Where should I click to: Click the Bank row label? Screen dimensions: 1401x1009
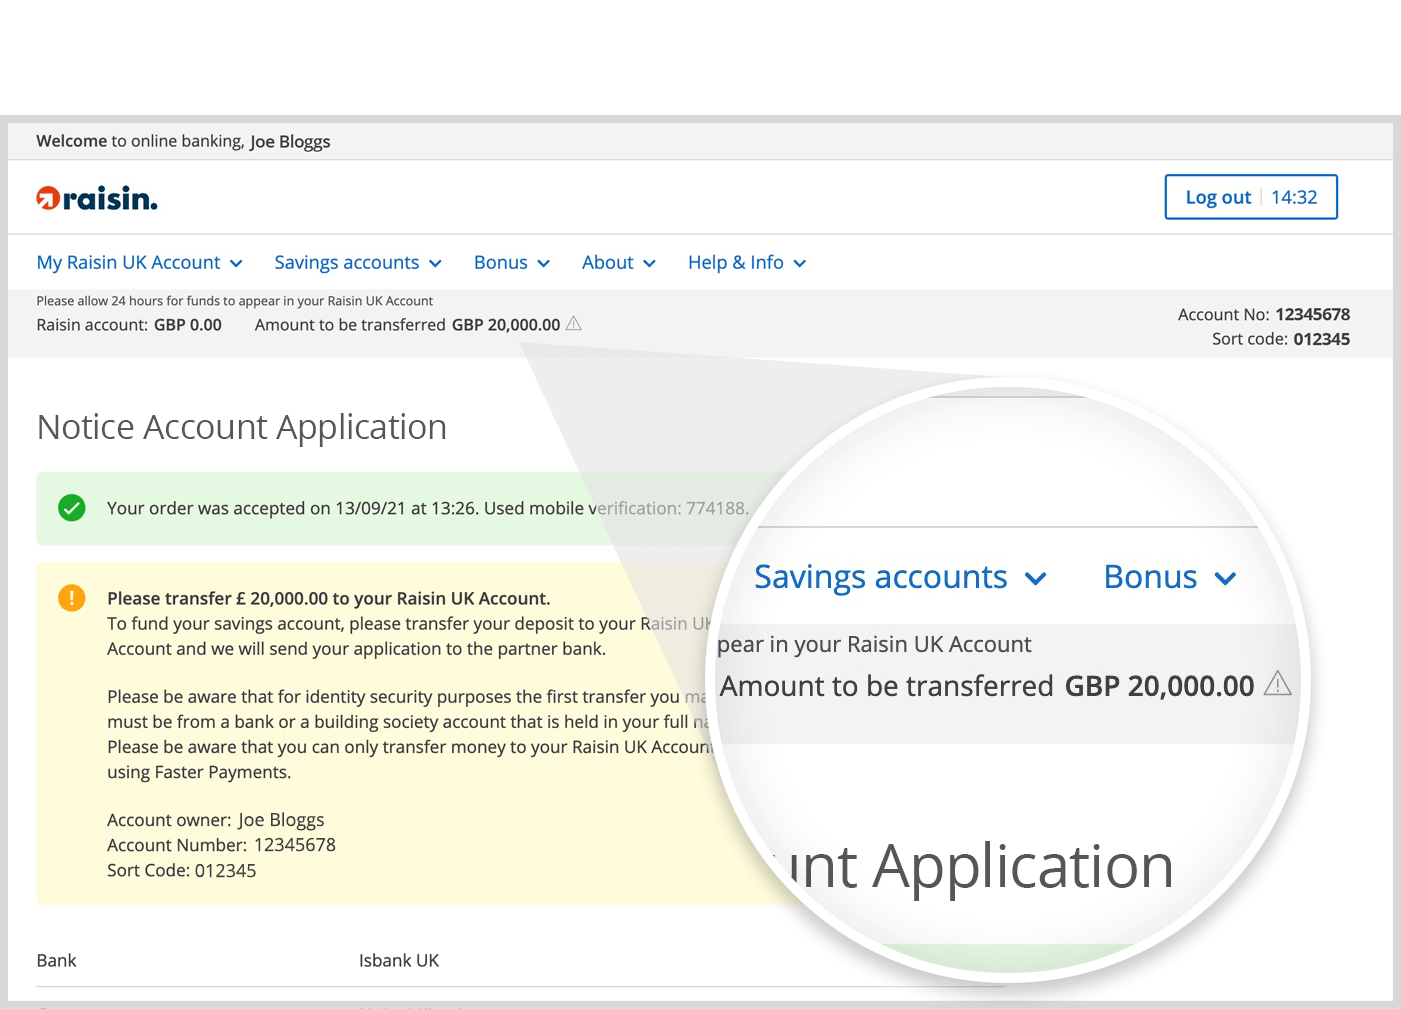coord(56,961)
